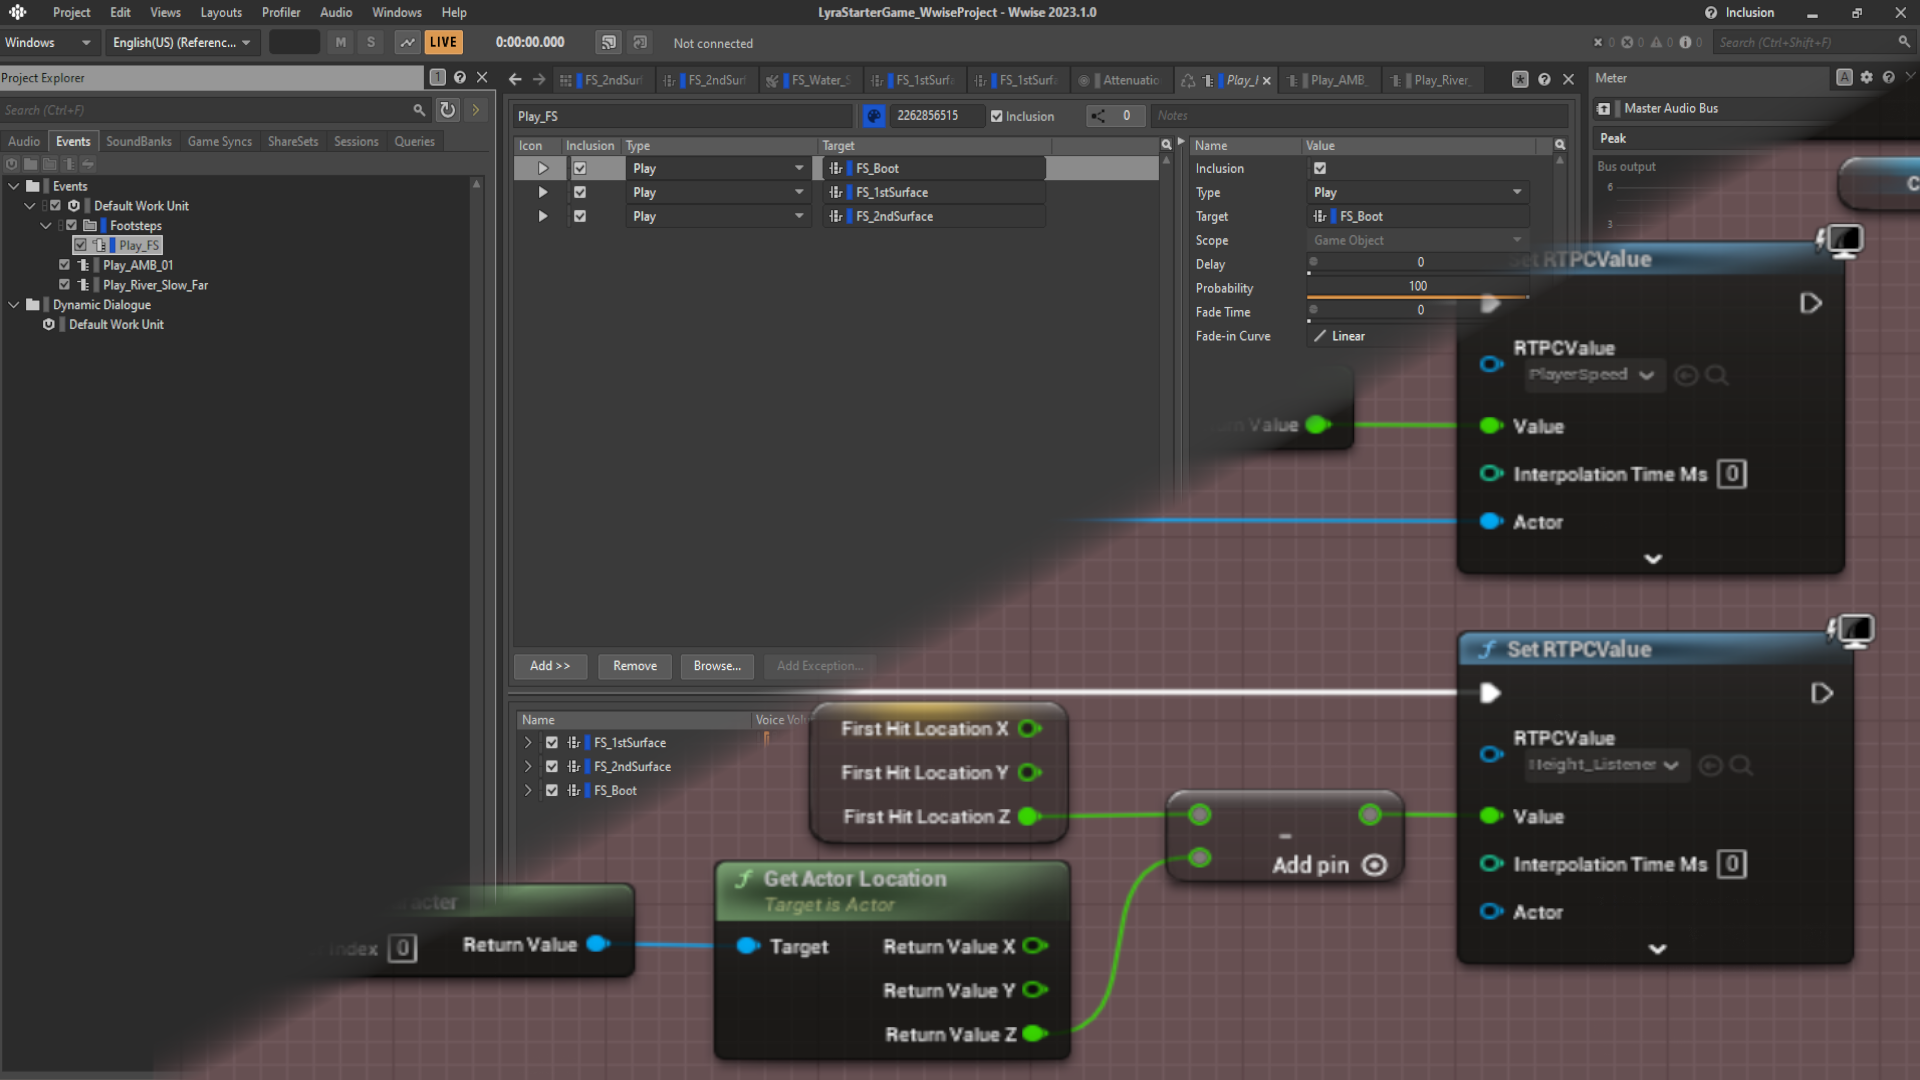The width and height of the screenshot is (1920, 1080).
Task: Switch to the SoundBanks tab
Action: pyautogui.click(x=139, y=141)
